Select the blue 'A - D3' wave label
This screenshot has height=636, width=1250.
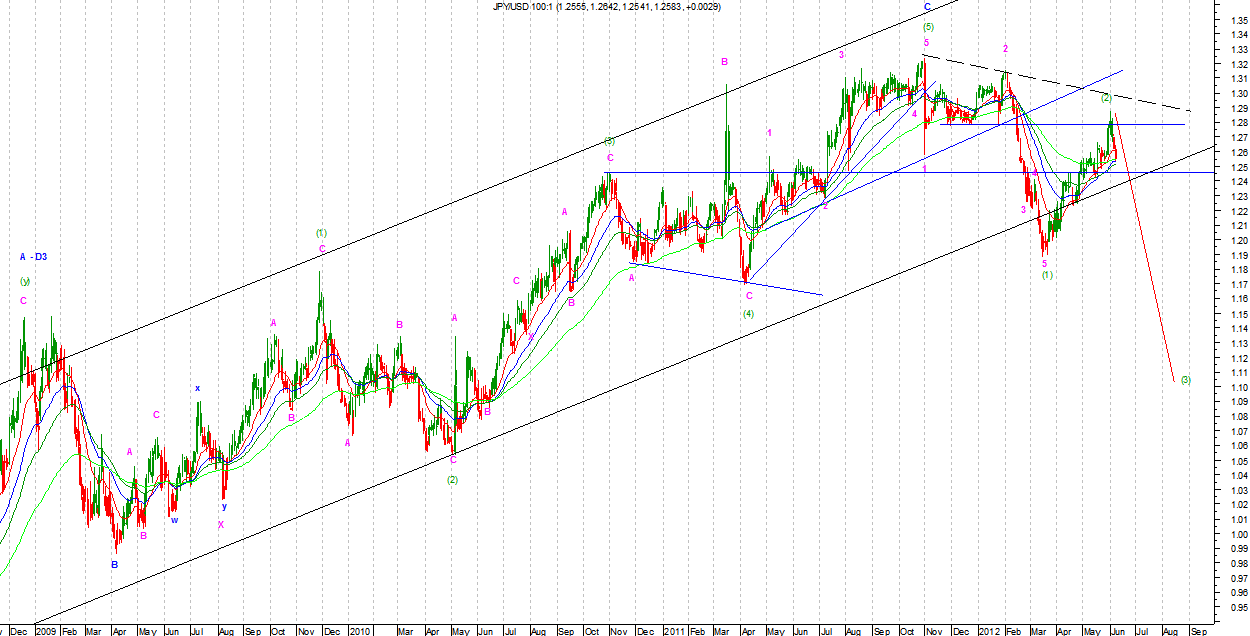click(x=33, y=257)
